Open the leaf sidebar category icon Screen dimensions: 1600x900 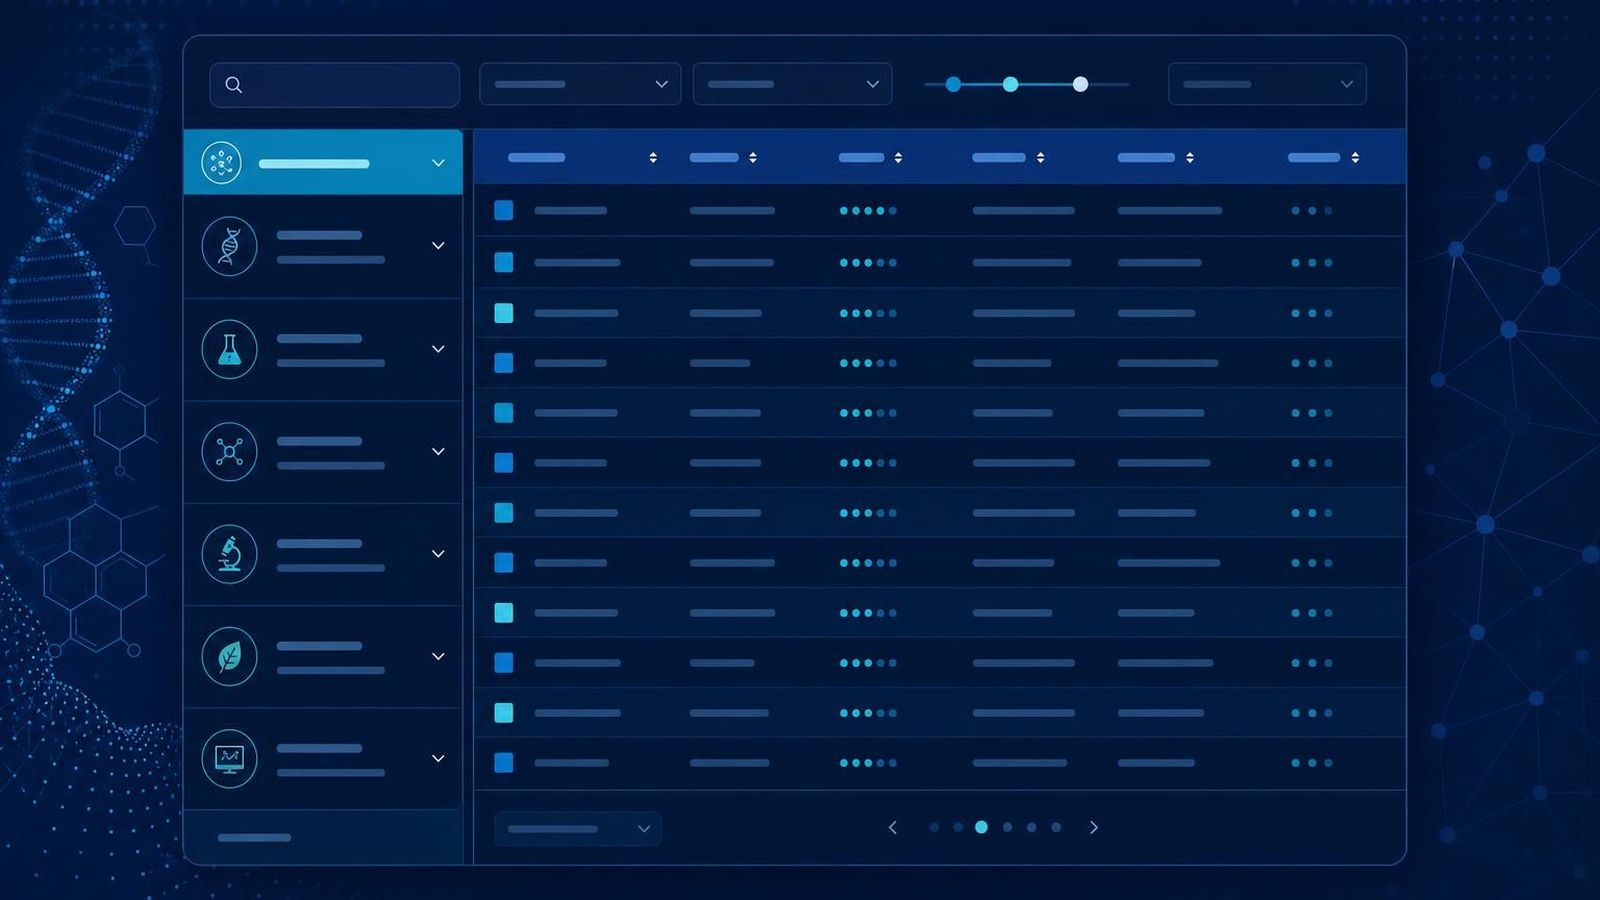[229, 657]
